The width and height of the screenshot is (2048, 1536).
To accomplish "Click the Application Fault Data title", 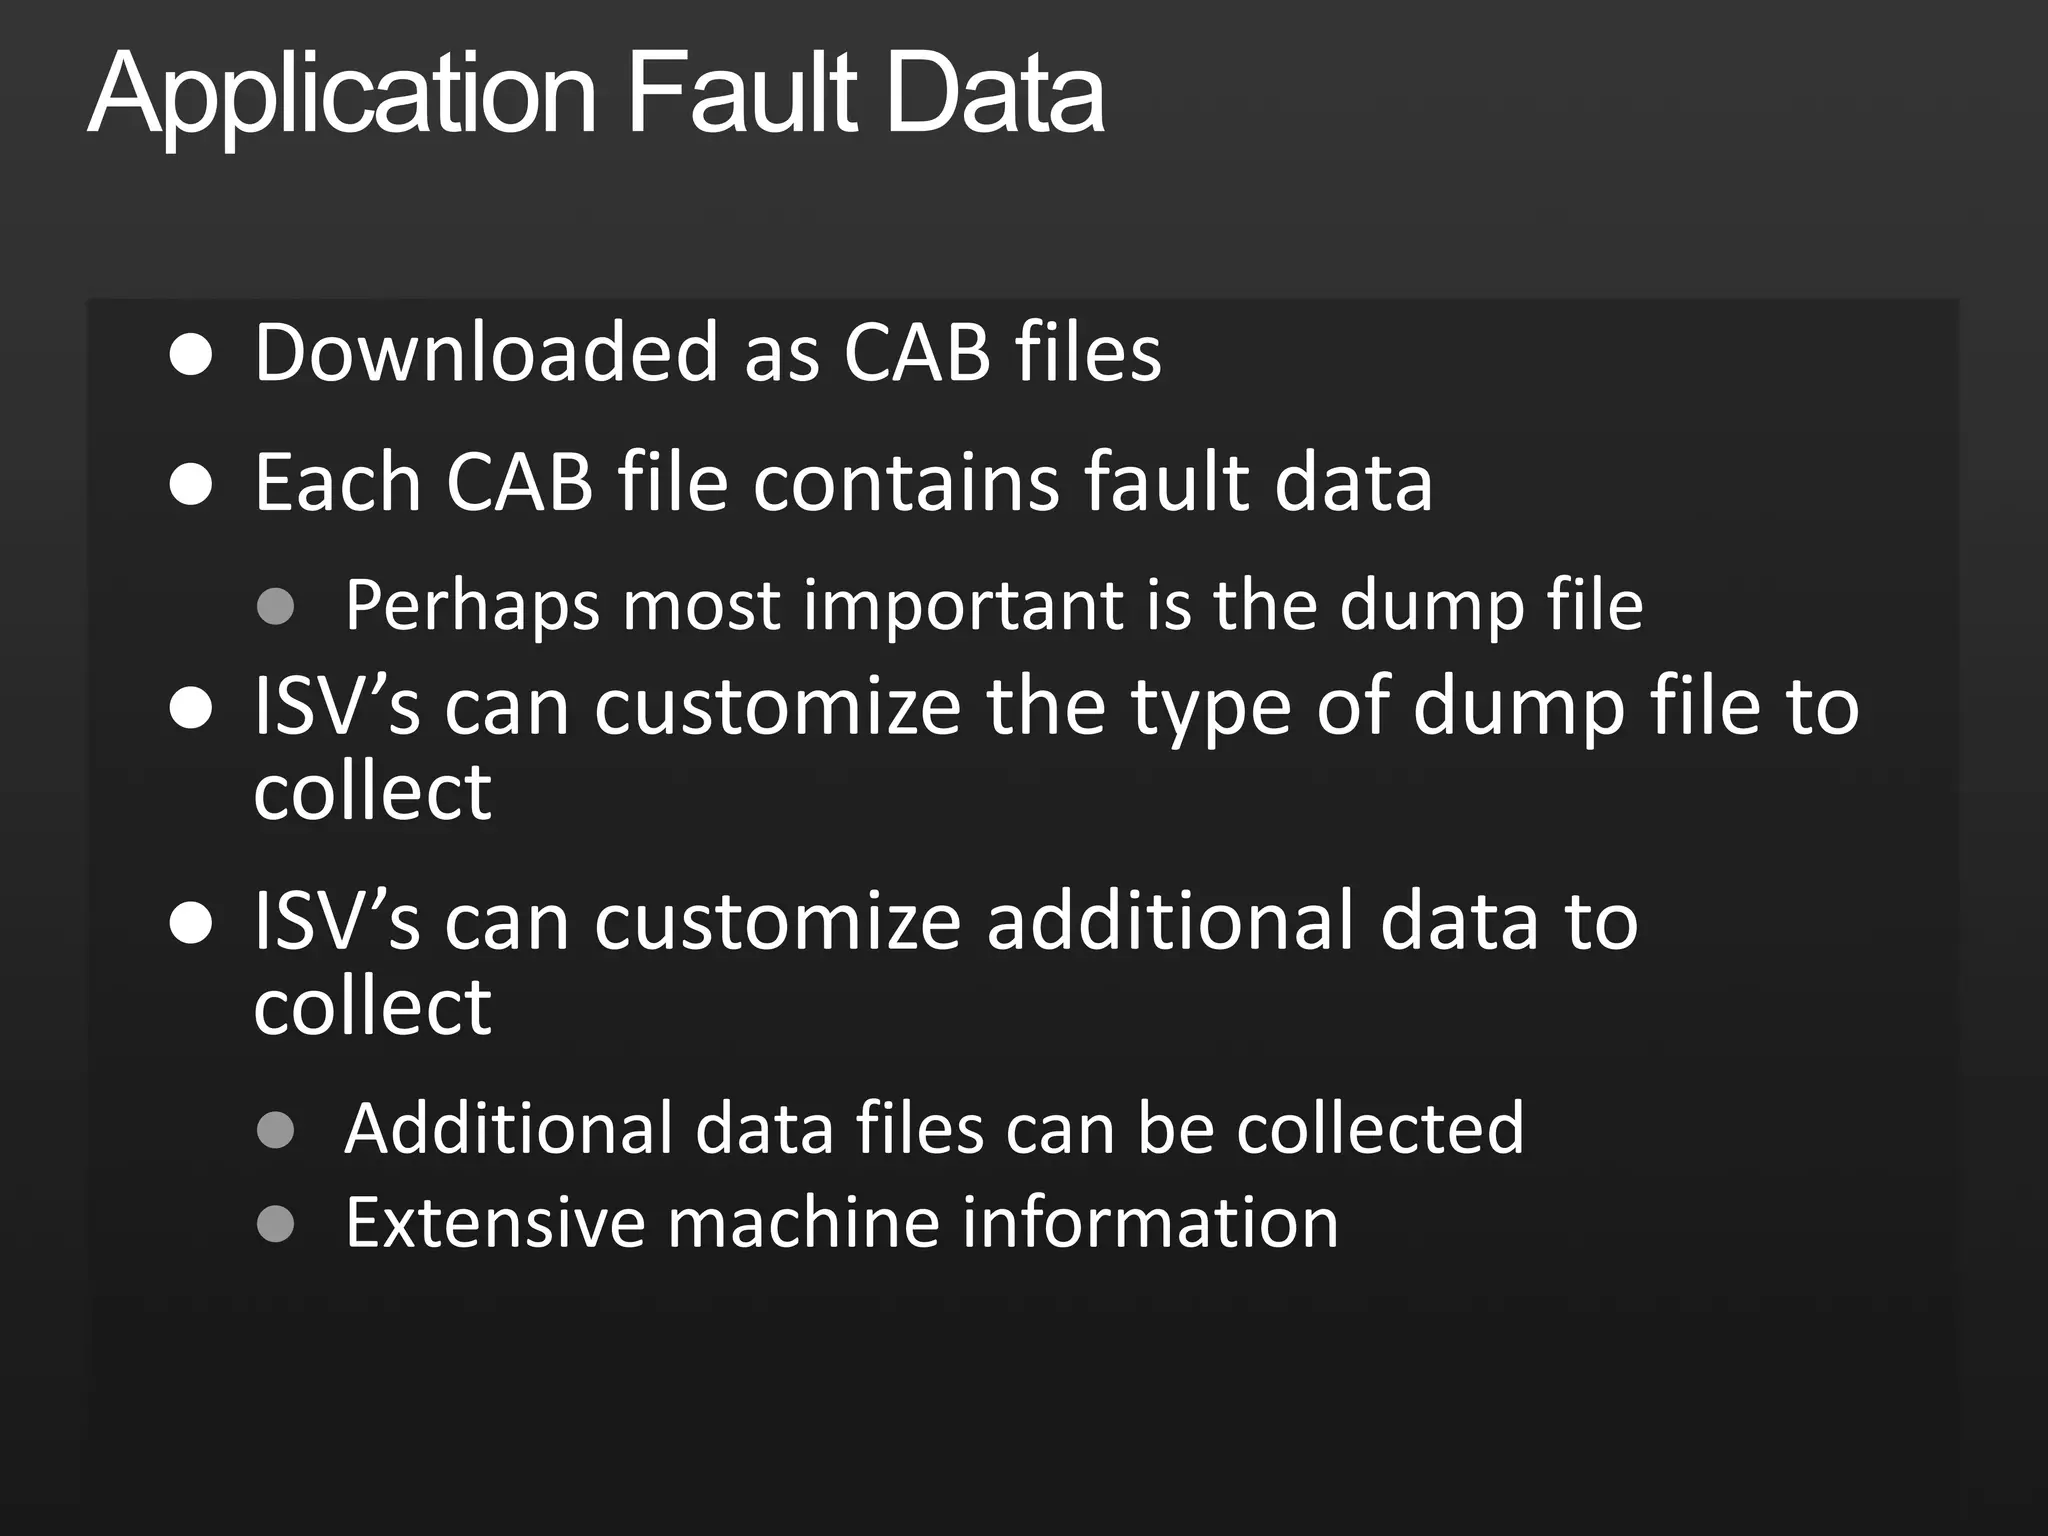I will pos(596,95).
